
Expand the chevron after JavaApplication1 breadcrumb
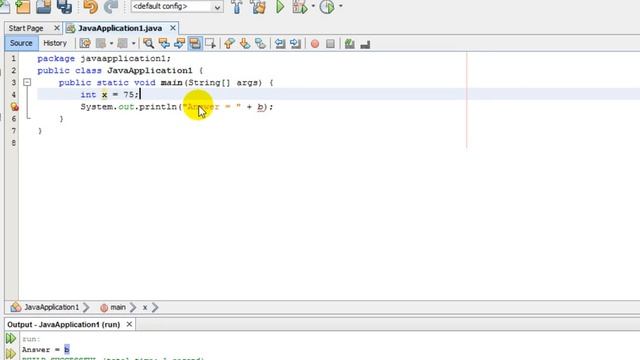[x=86, y=307]
